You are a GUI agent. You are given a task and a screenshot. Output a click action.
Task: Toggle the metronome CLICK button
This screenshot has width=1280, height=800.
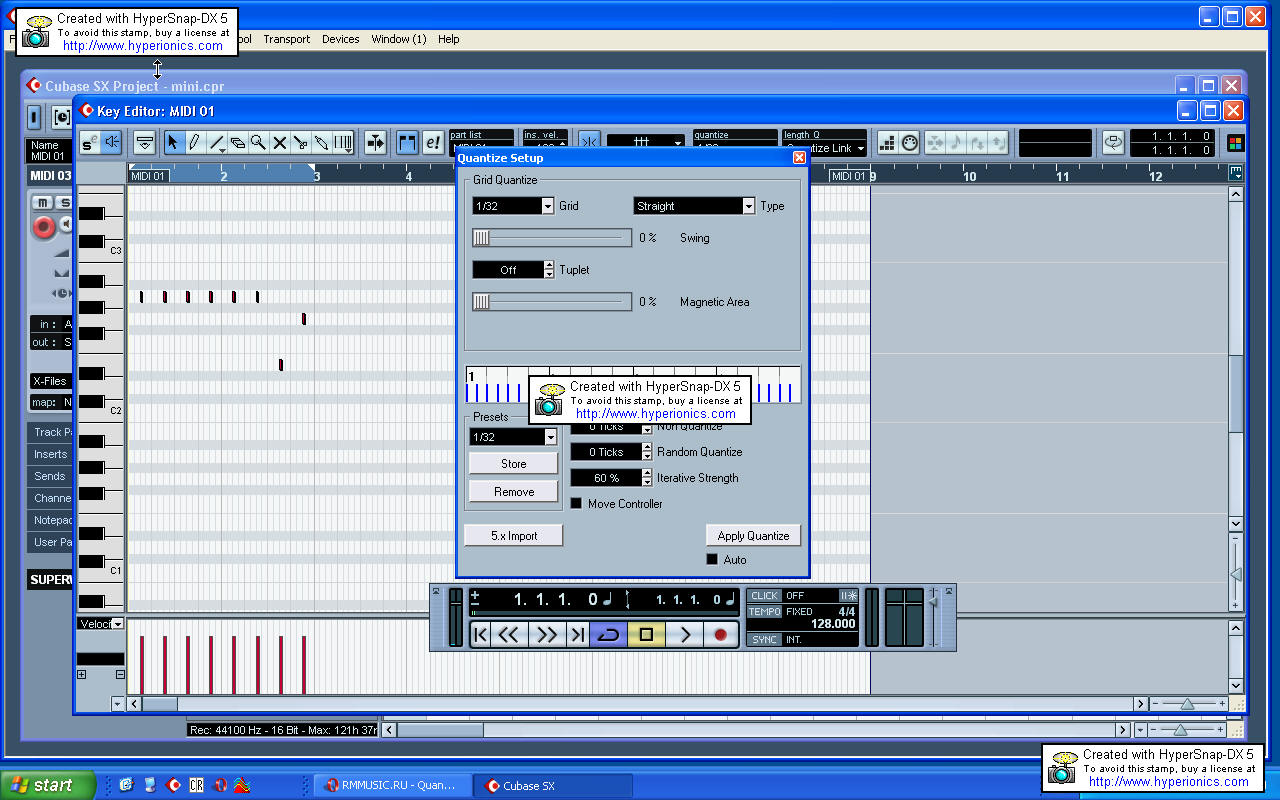[x=764, y=596]
